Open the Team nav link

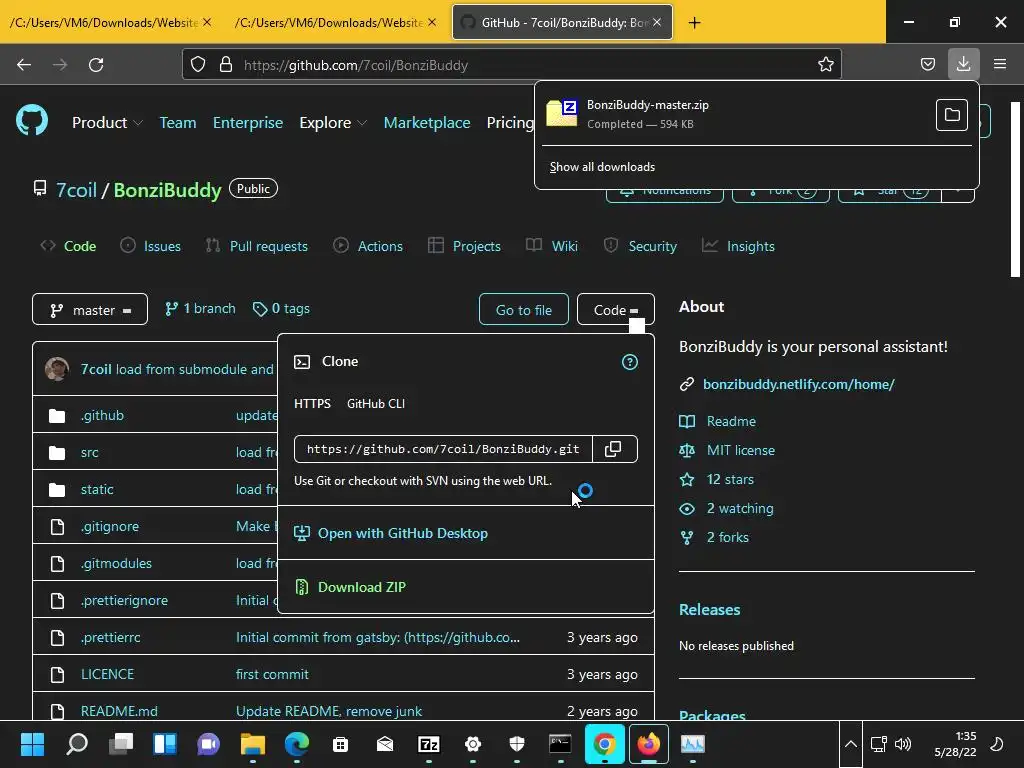point(178,123)
